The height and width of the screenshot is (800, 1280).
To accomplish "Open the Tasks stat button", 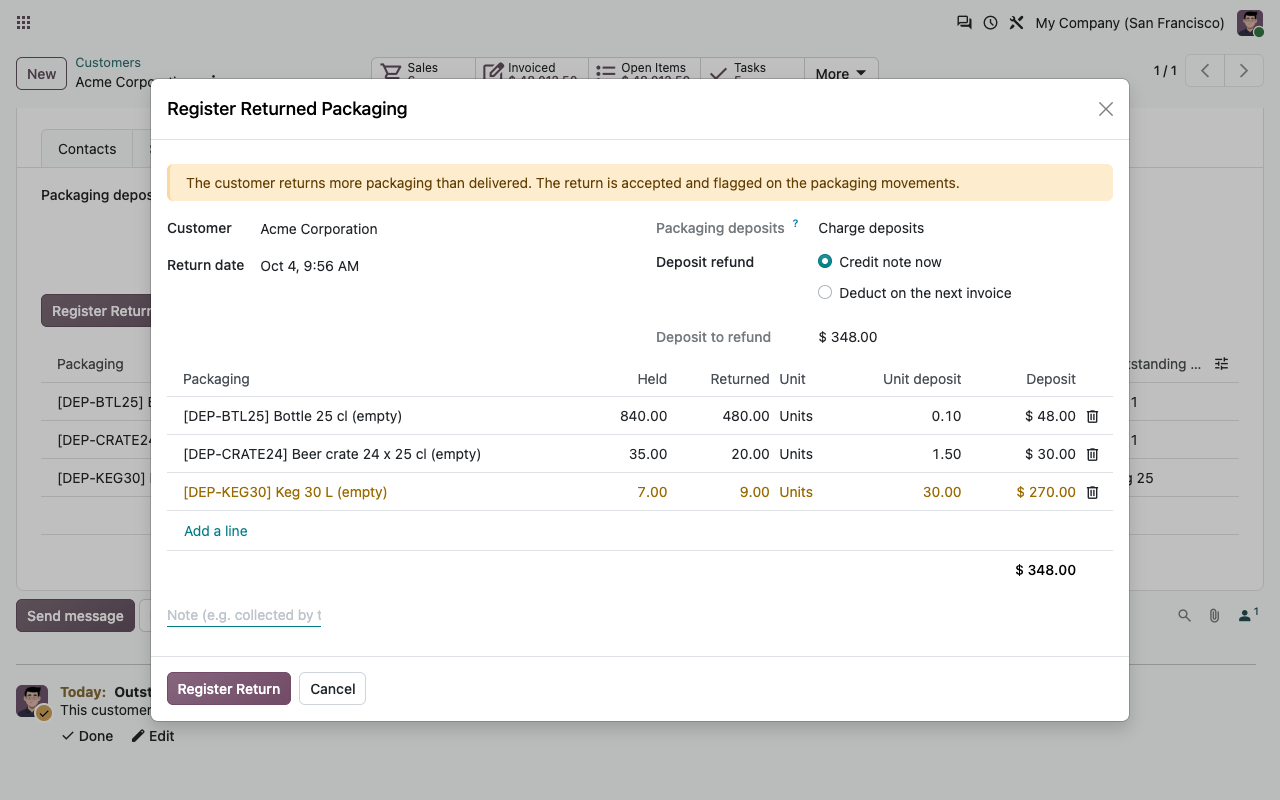I will [752, 72].
